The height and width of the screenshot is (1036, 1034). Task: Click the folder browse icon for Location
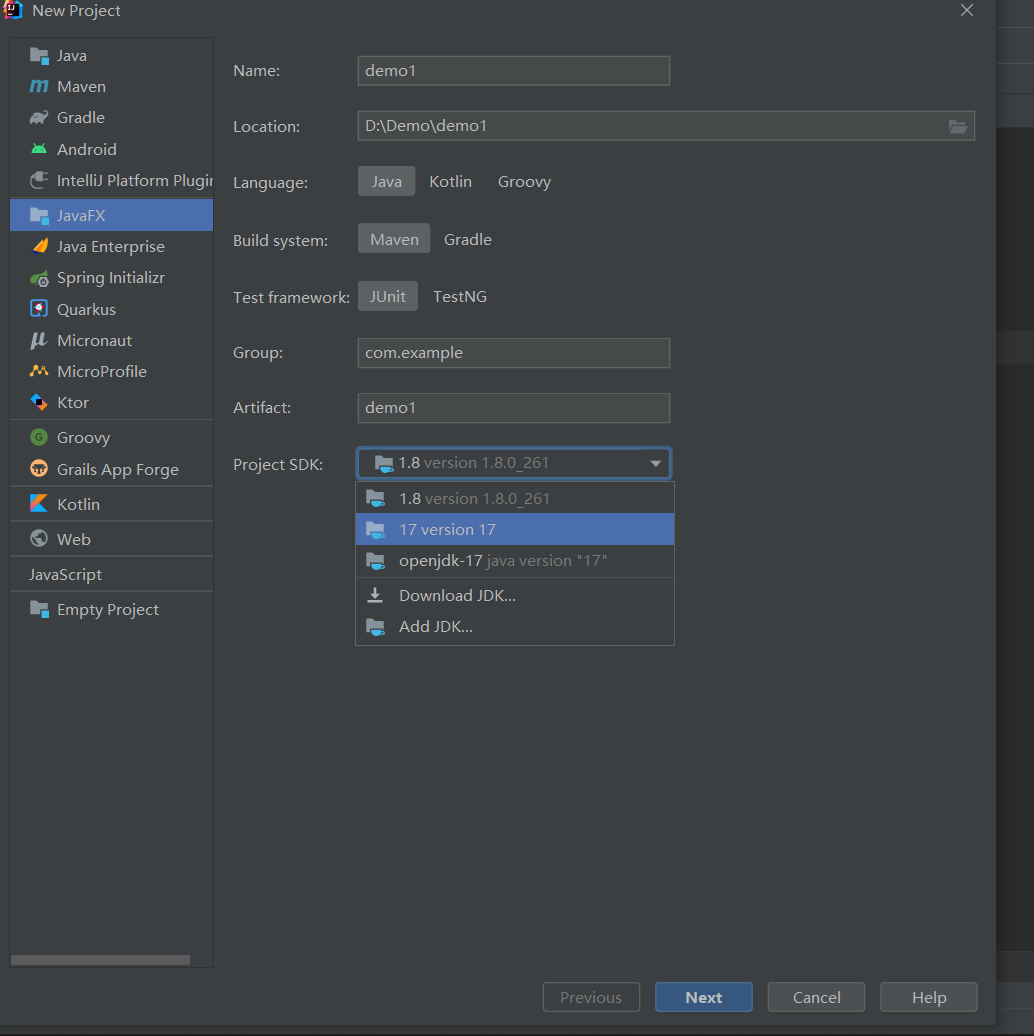957,126
